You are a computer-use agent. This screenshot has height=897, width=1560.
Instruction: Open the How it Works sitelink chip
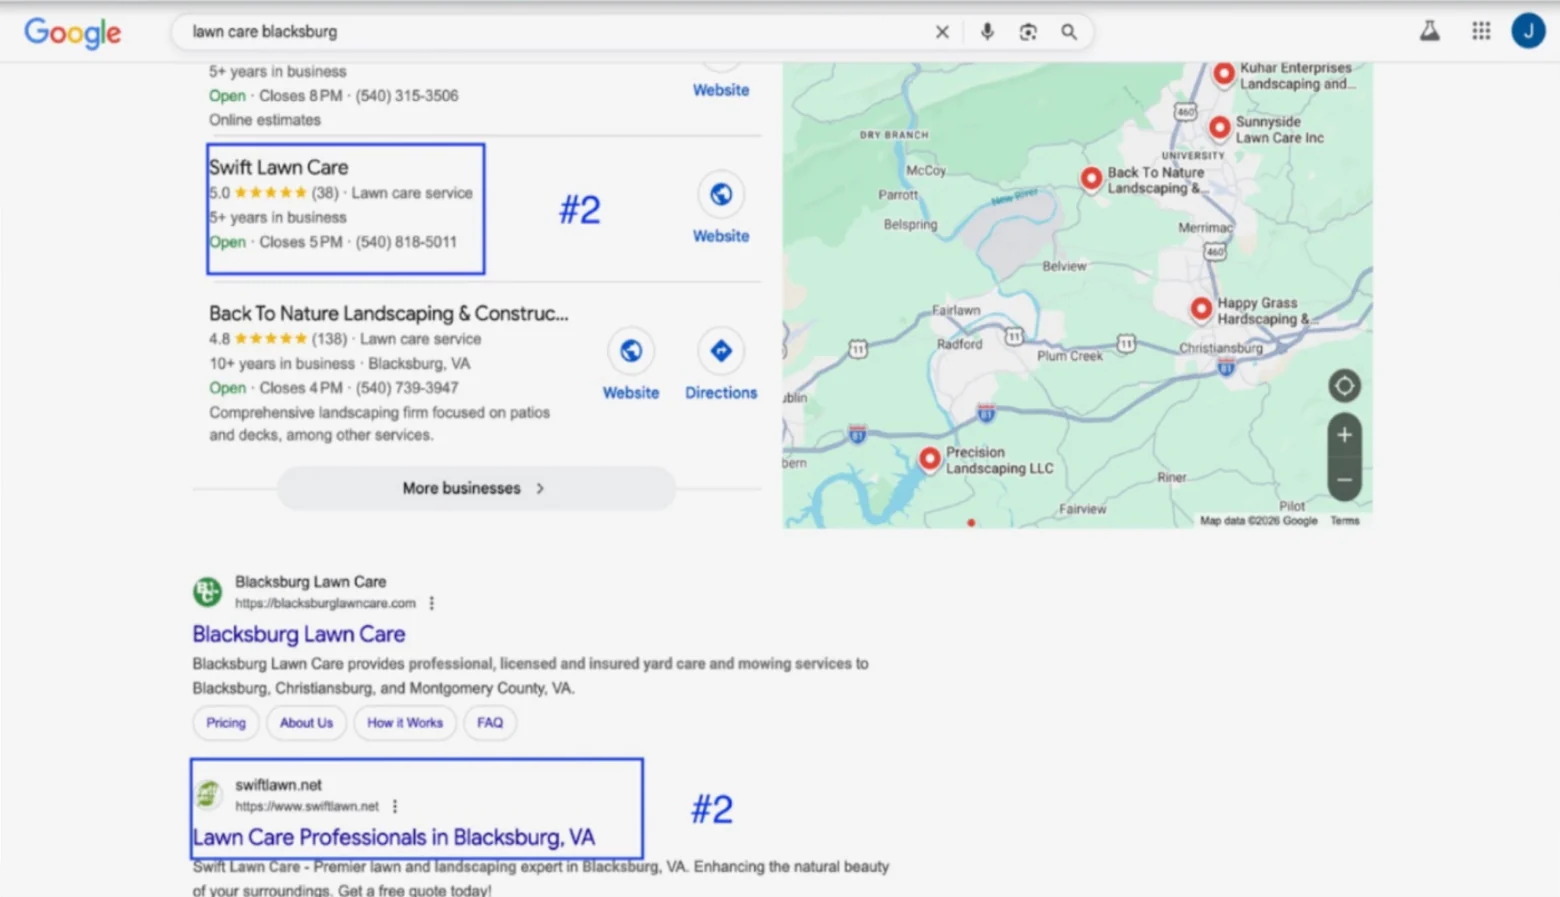pyautogui.click(x=405, y=722)
